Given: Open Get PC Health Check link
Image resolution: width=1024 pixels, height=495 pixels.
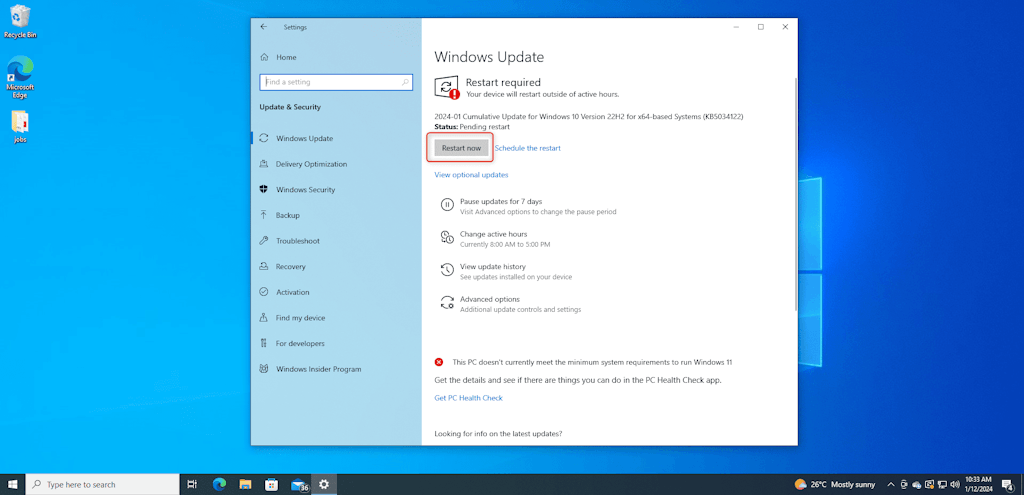Looking at the screenshot, I should (468, 398).
